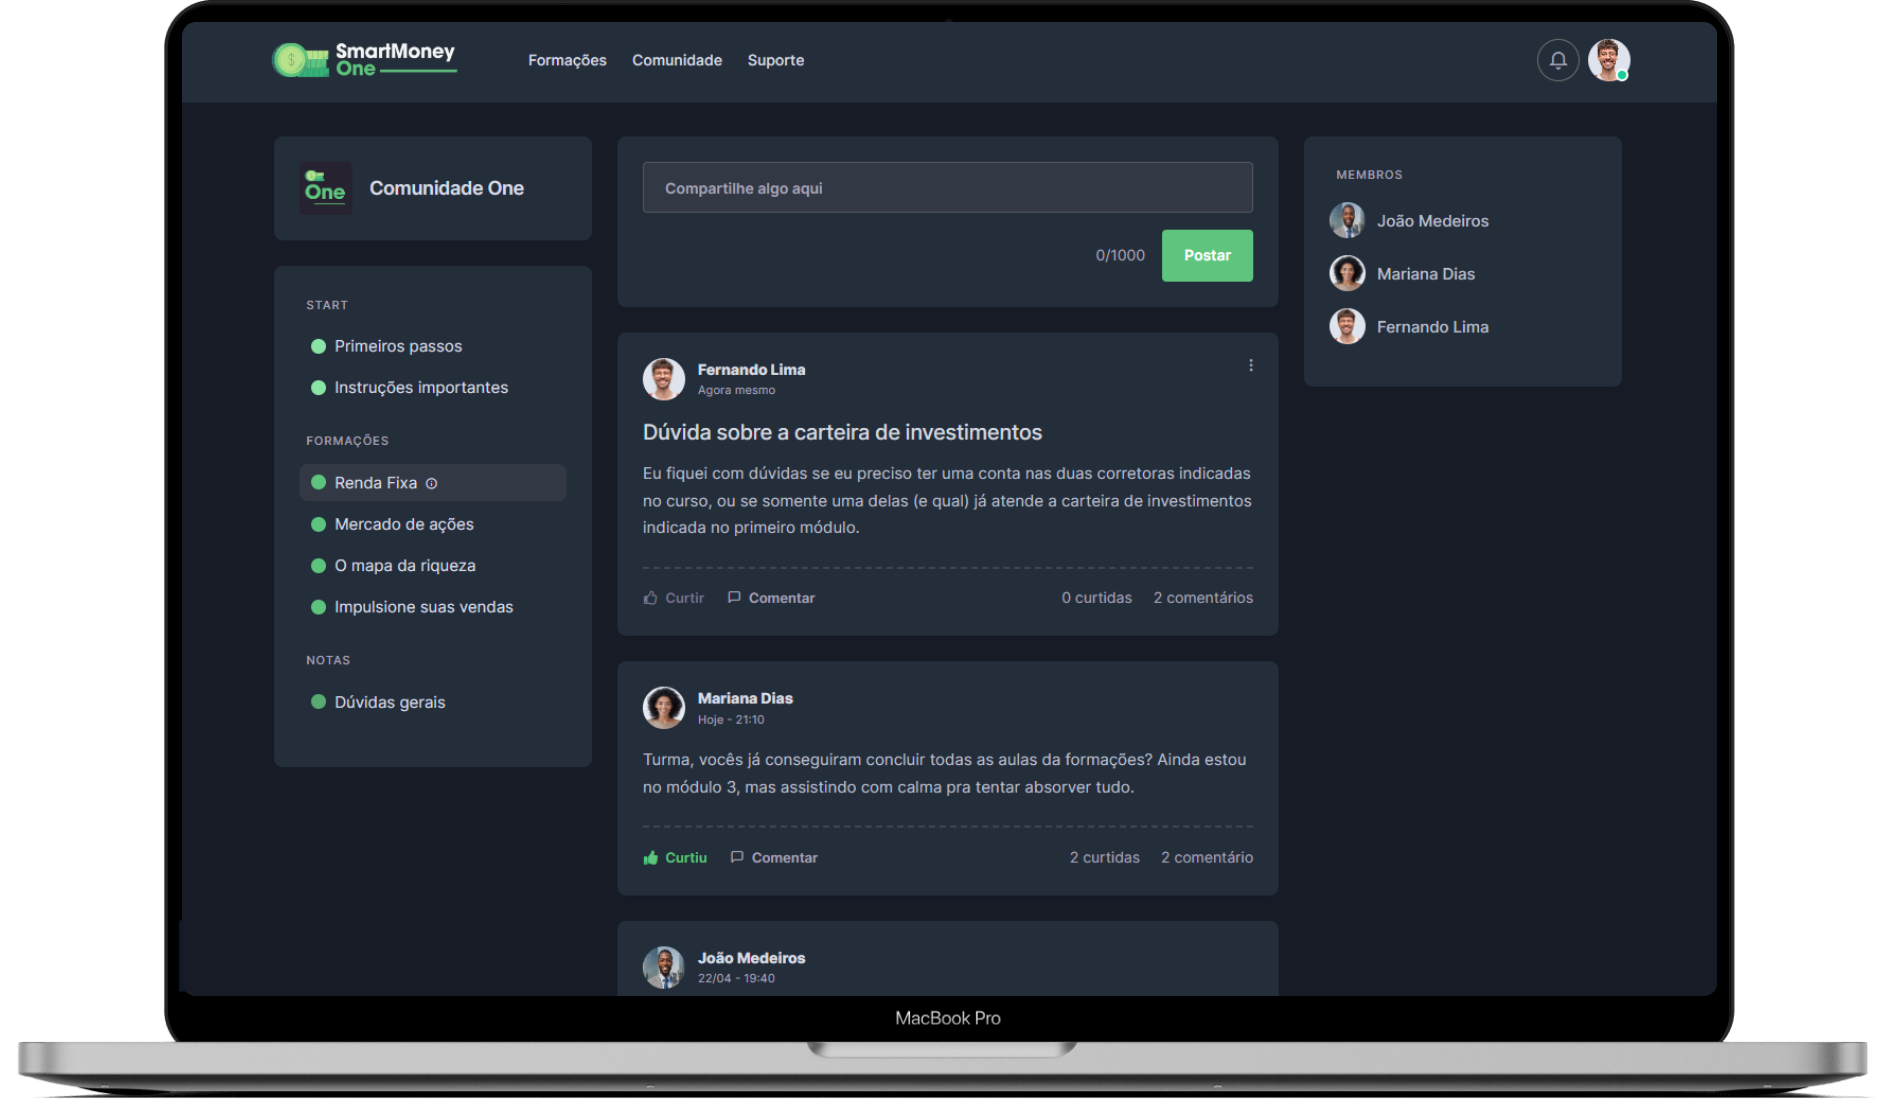Image resolution: width=1885 pixels, height=1102 pixels.
Task: Open notifications via the bell icon
Action: coord(1557,60)
